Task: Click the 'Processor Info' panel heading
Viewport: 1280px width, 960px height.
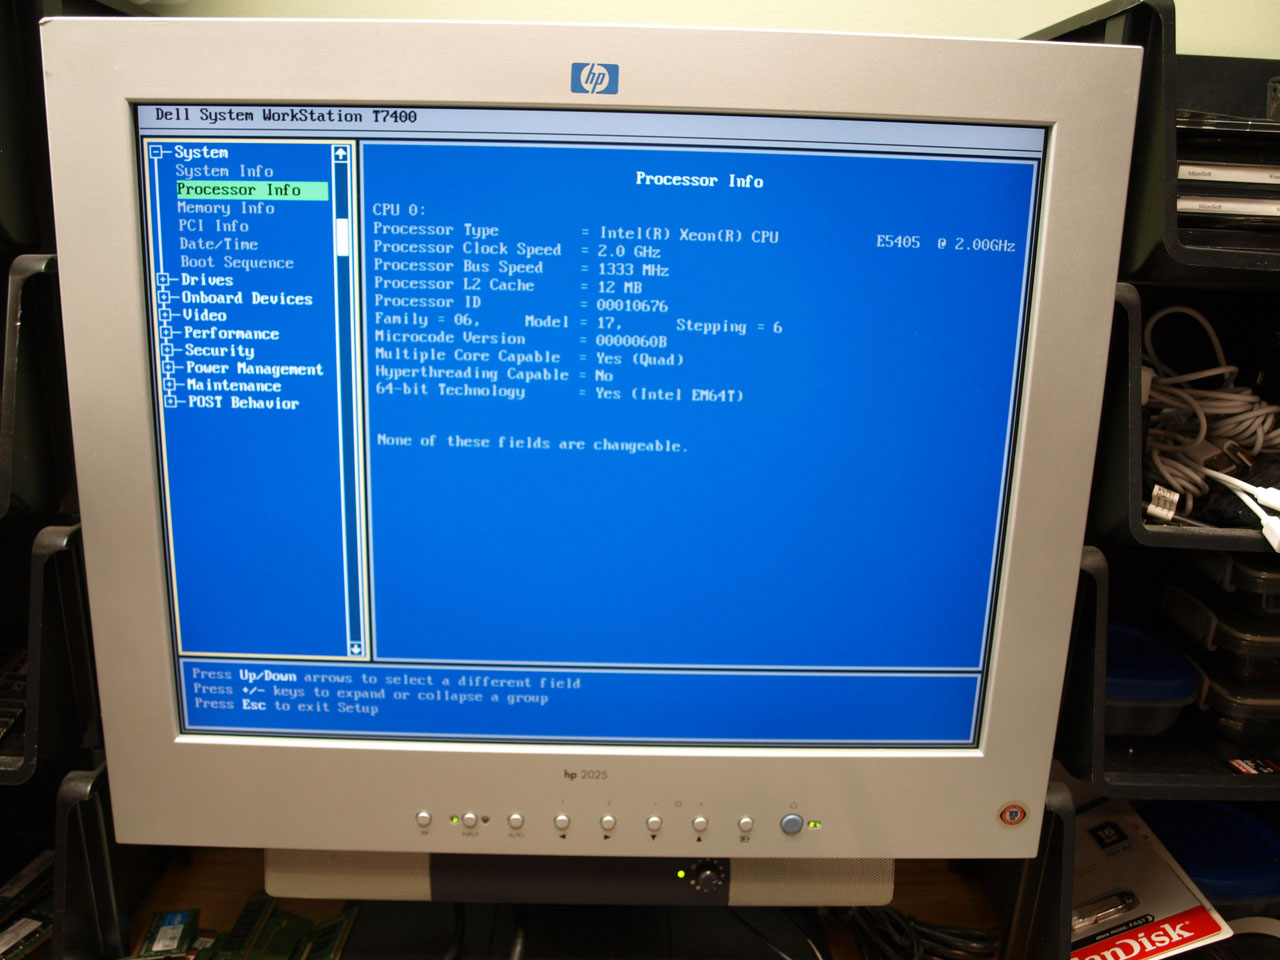Action: point(699,180)
